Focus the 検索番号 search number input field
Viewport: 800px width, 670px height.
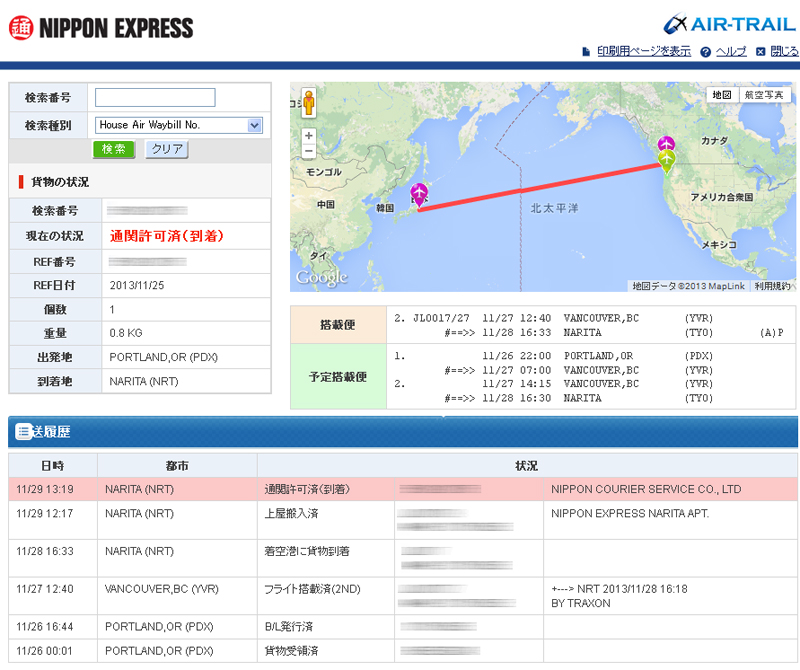tap(155, 97)
